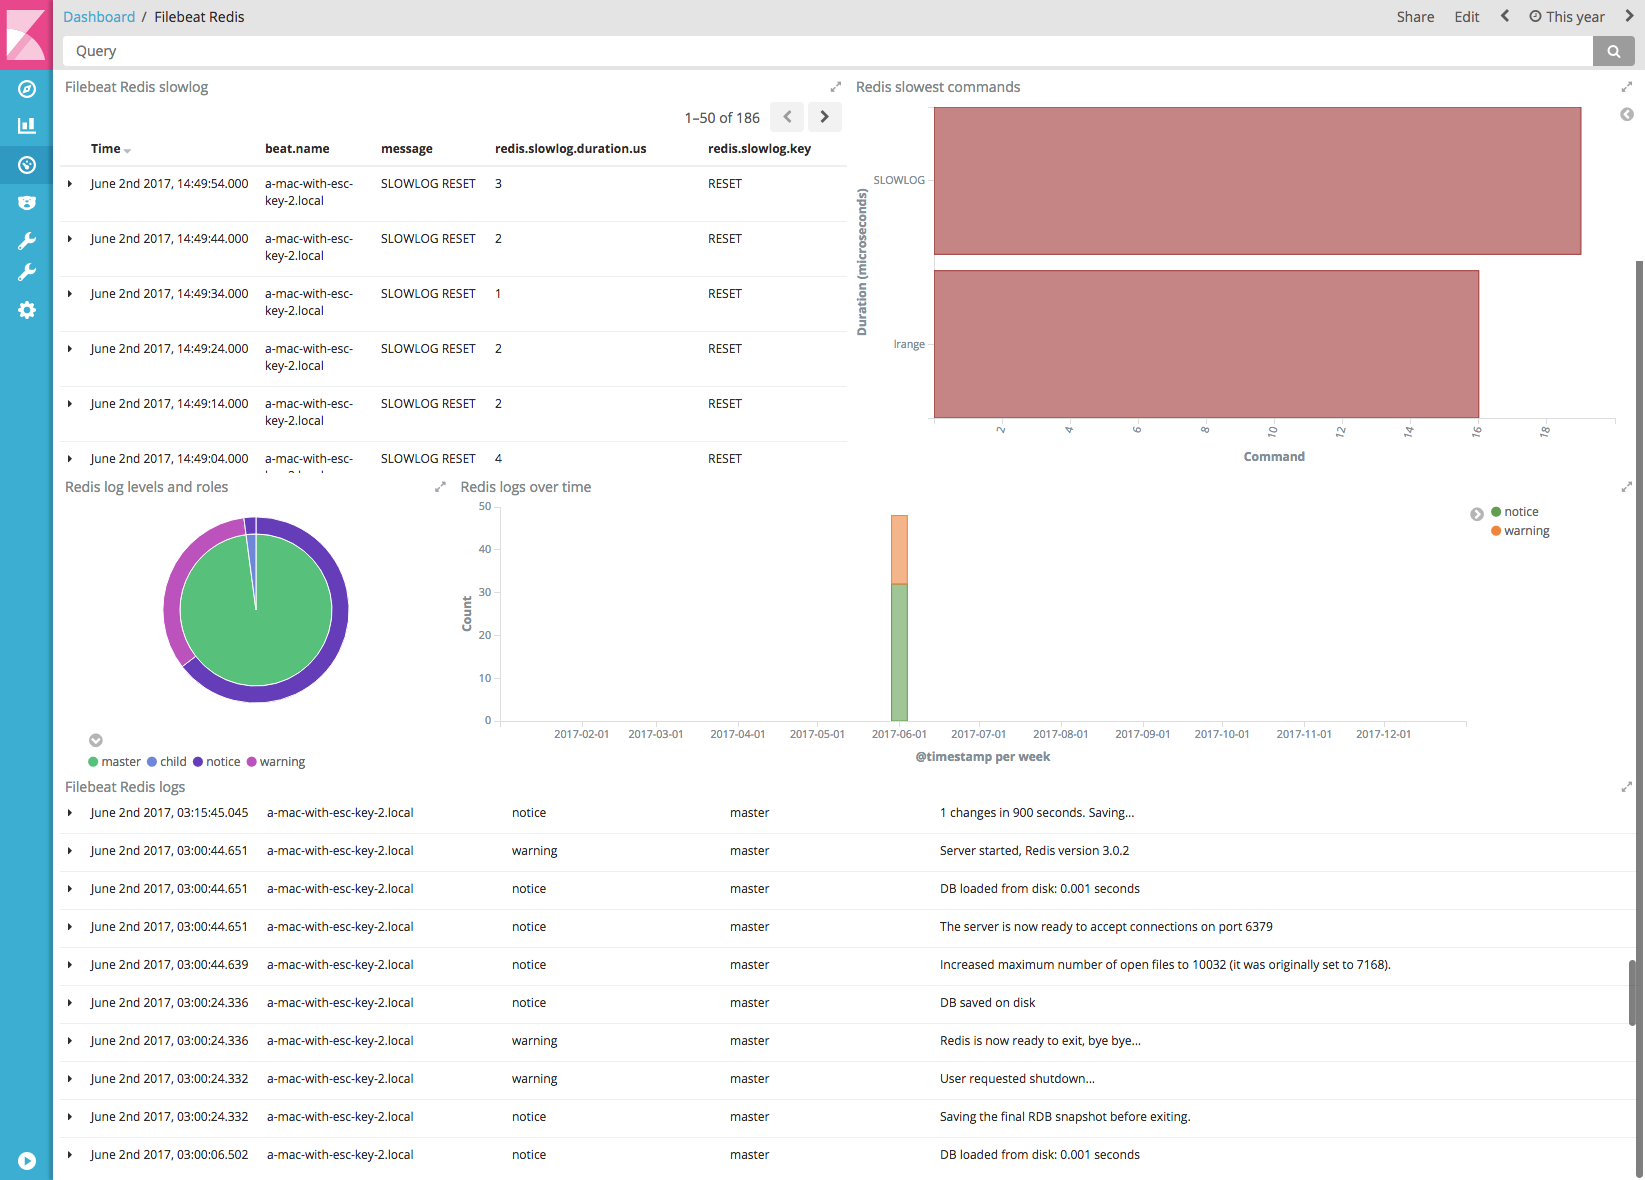Click the search magnifier button
This screenshot has height=1180, width=1645.
point(1613,51)
